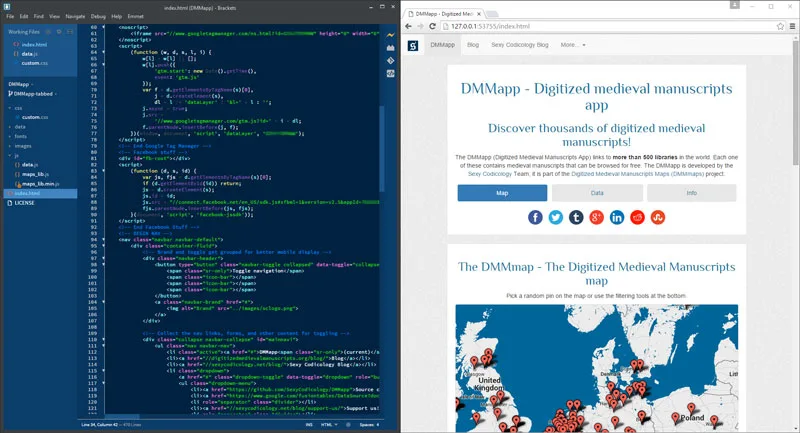
Task: Click the linting status circle in status bar
Action: click(x=348, y=424)
